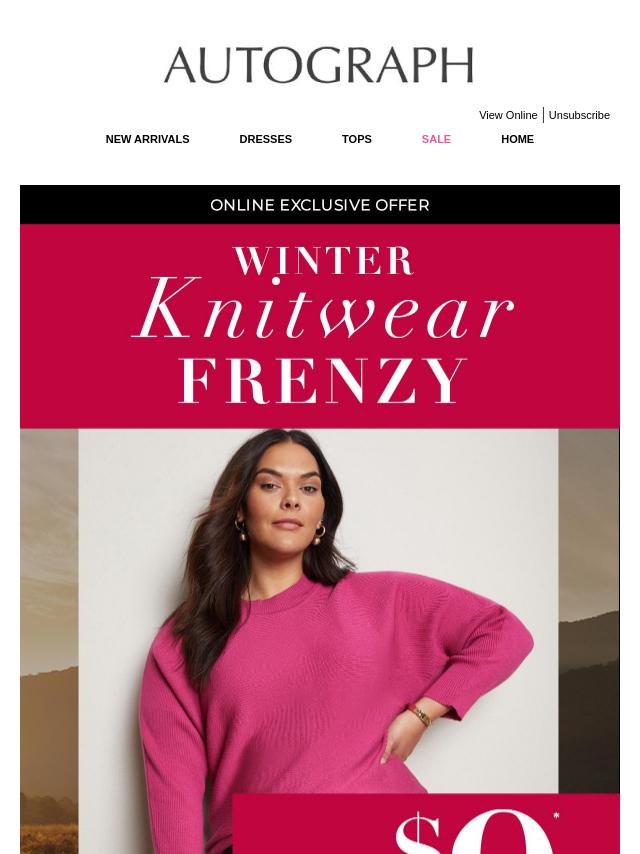This screenshot has width=640, height=854.
Task: Click the script Knitwear headline text
Action: click(x=322, y=309)
